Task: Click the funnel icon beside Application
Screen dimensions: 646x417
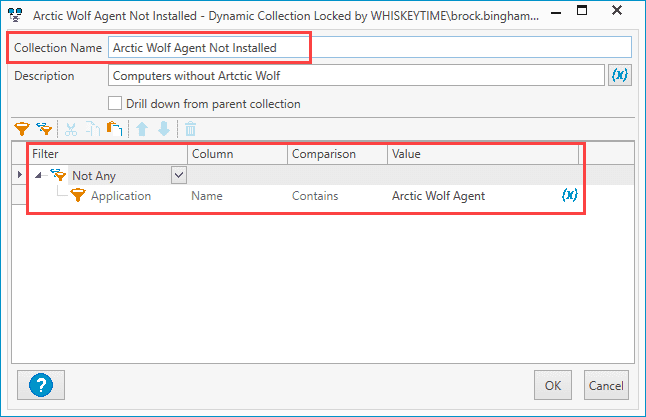Action: click(77, 195)
